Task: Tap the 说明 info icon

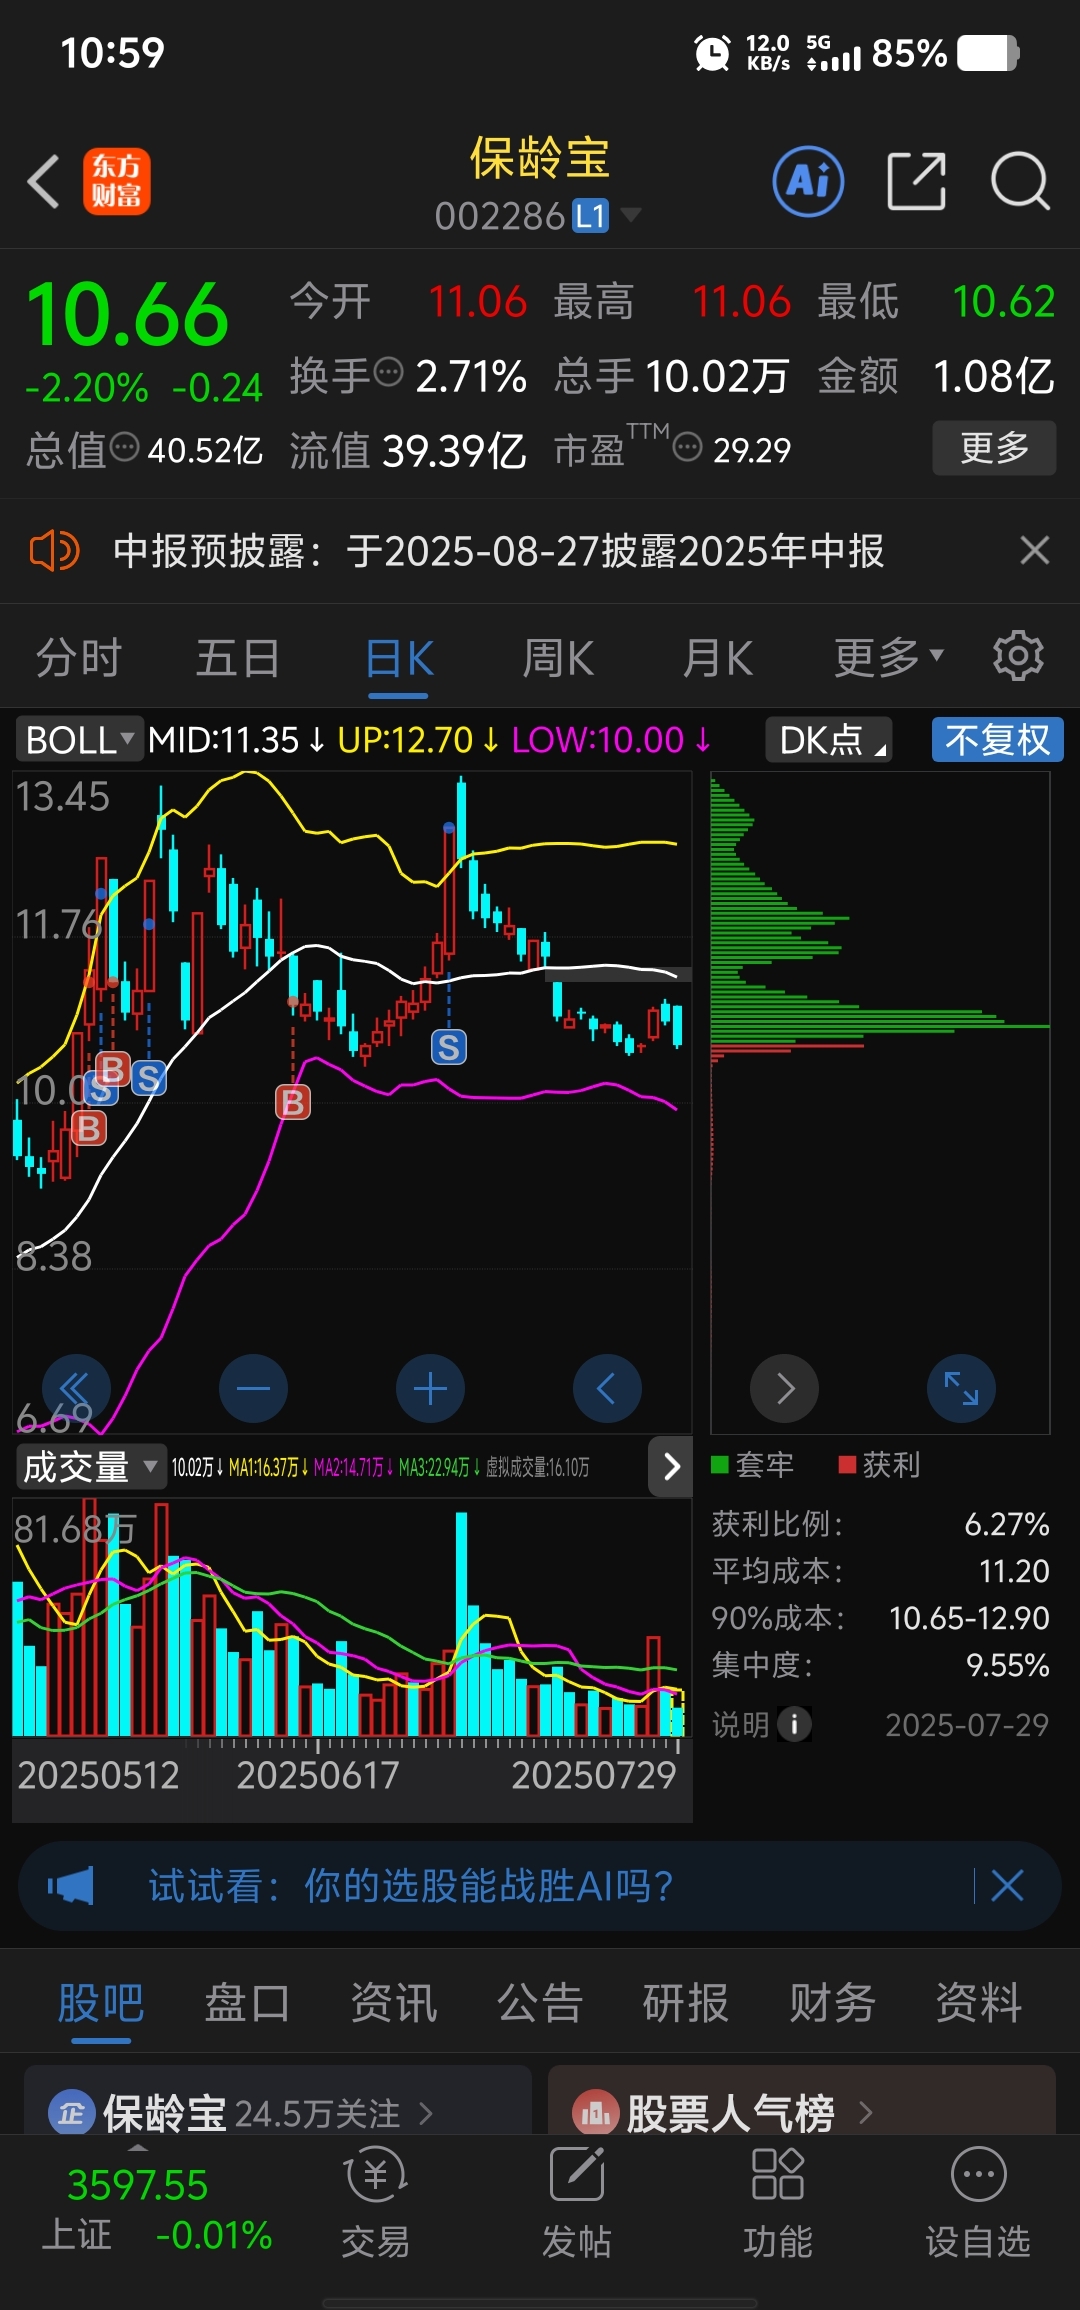Action: pos(794,1724)
